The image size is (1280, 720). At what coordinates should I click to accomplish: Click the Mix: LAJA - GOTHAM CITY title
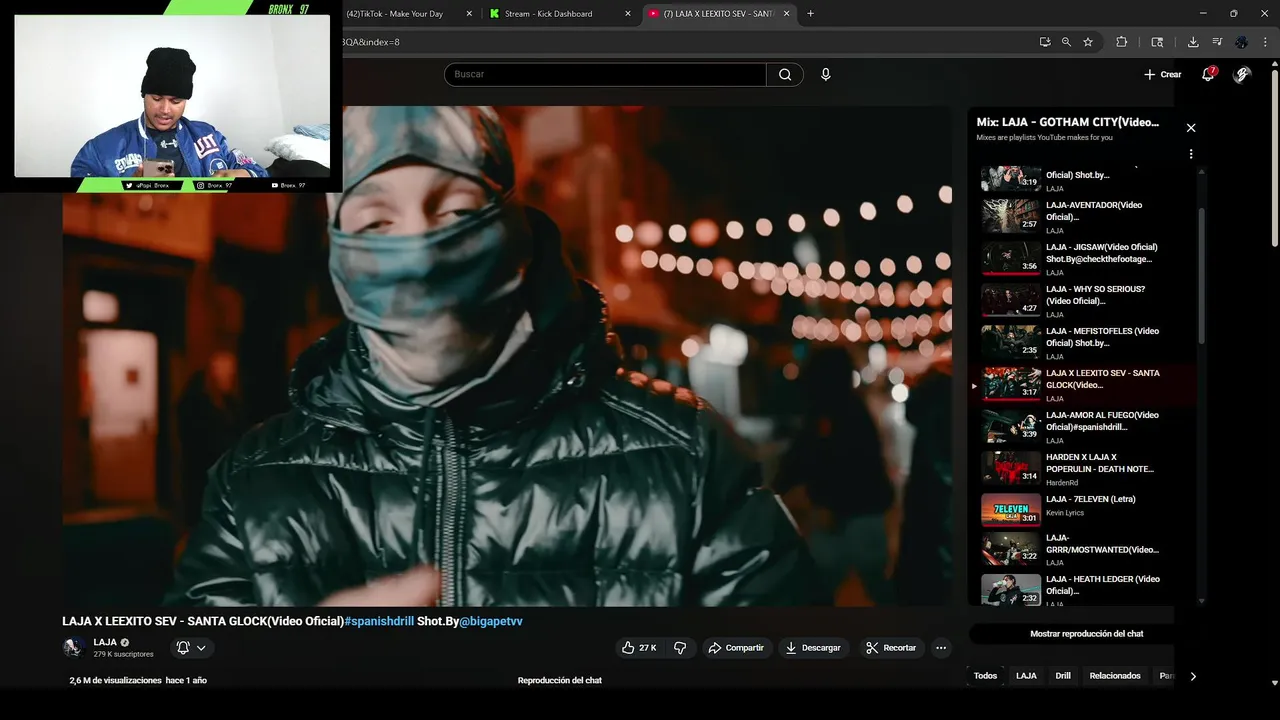point(1068,122)
